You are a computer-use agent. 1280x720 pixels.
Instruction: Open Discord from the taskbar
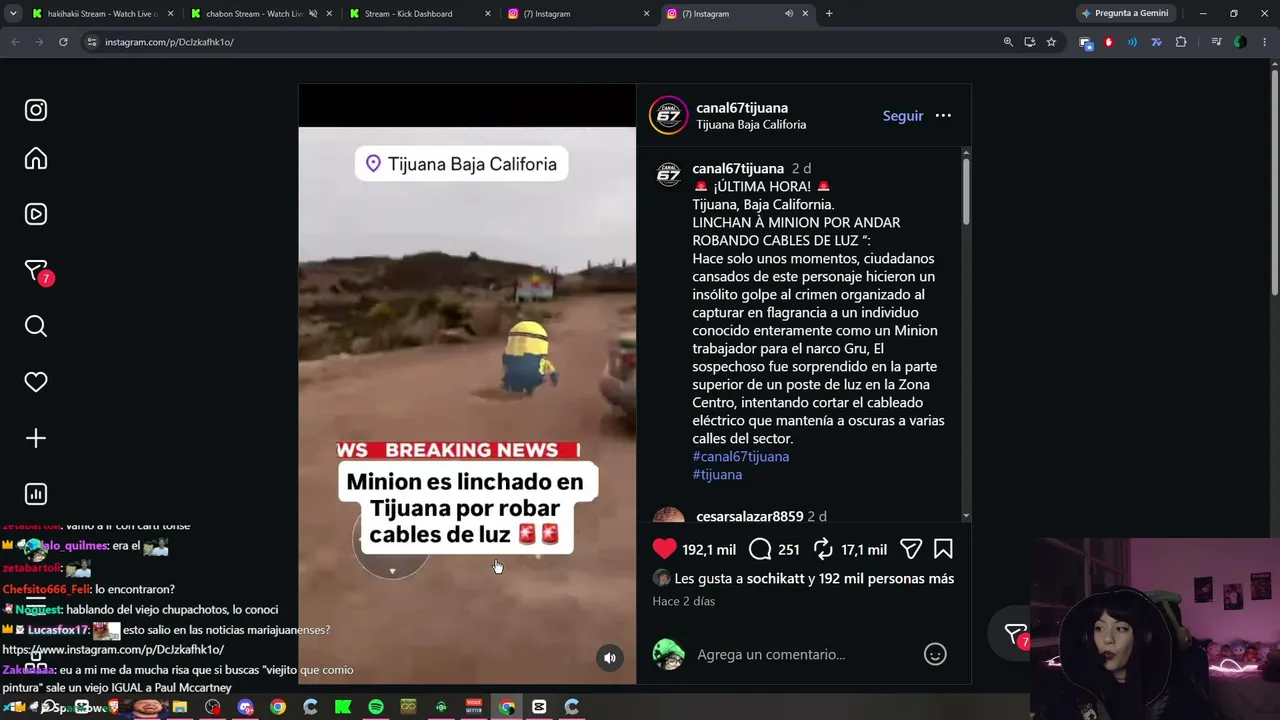click(245, 707)
